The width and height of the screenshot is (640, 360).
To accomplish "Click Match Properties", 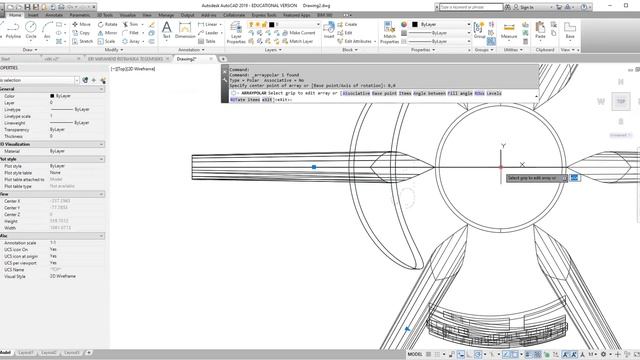I will click(x=389, y=33).
